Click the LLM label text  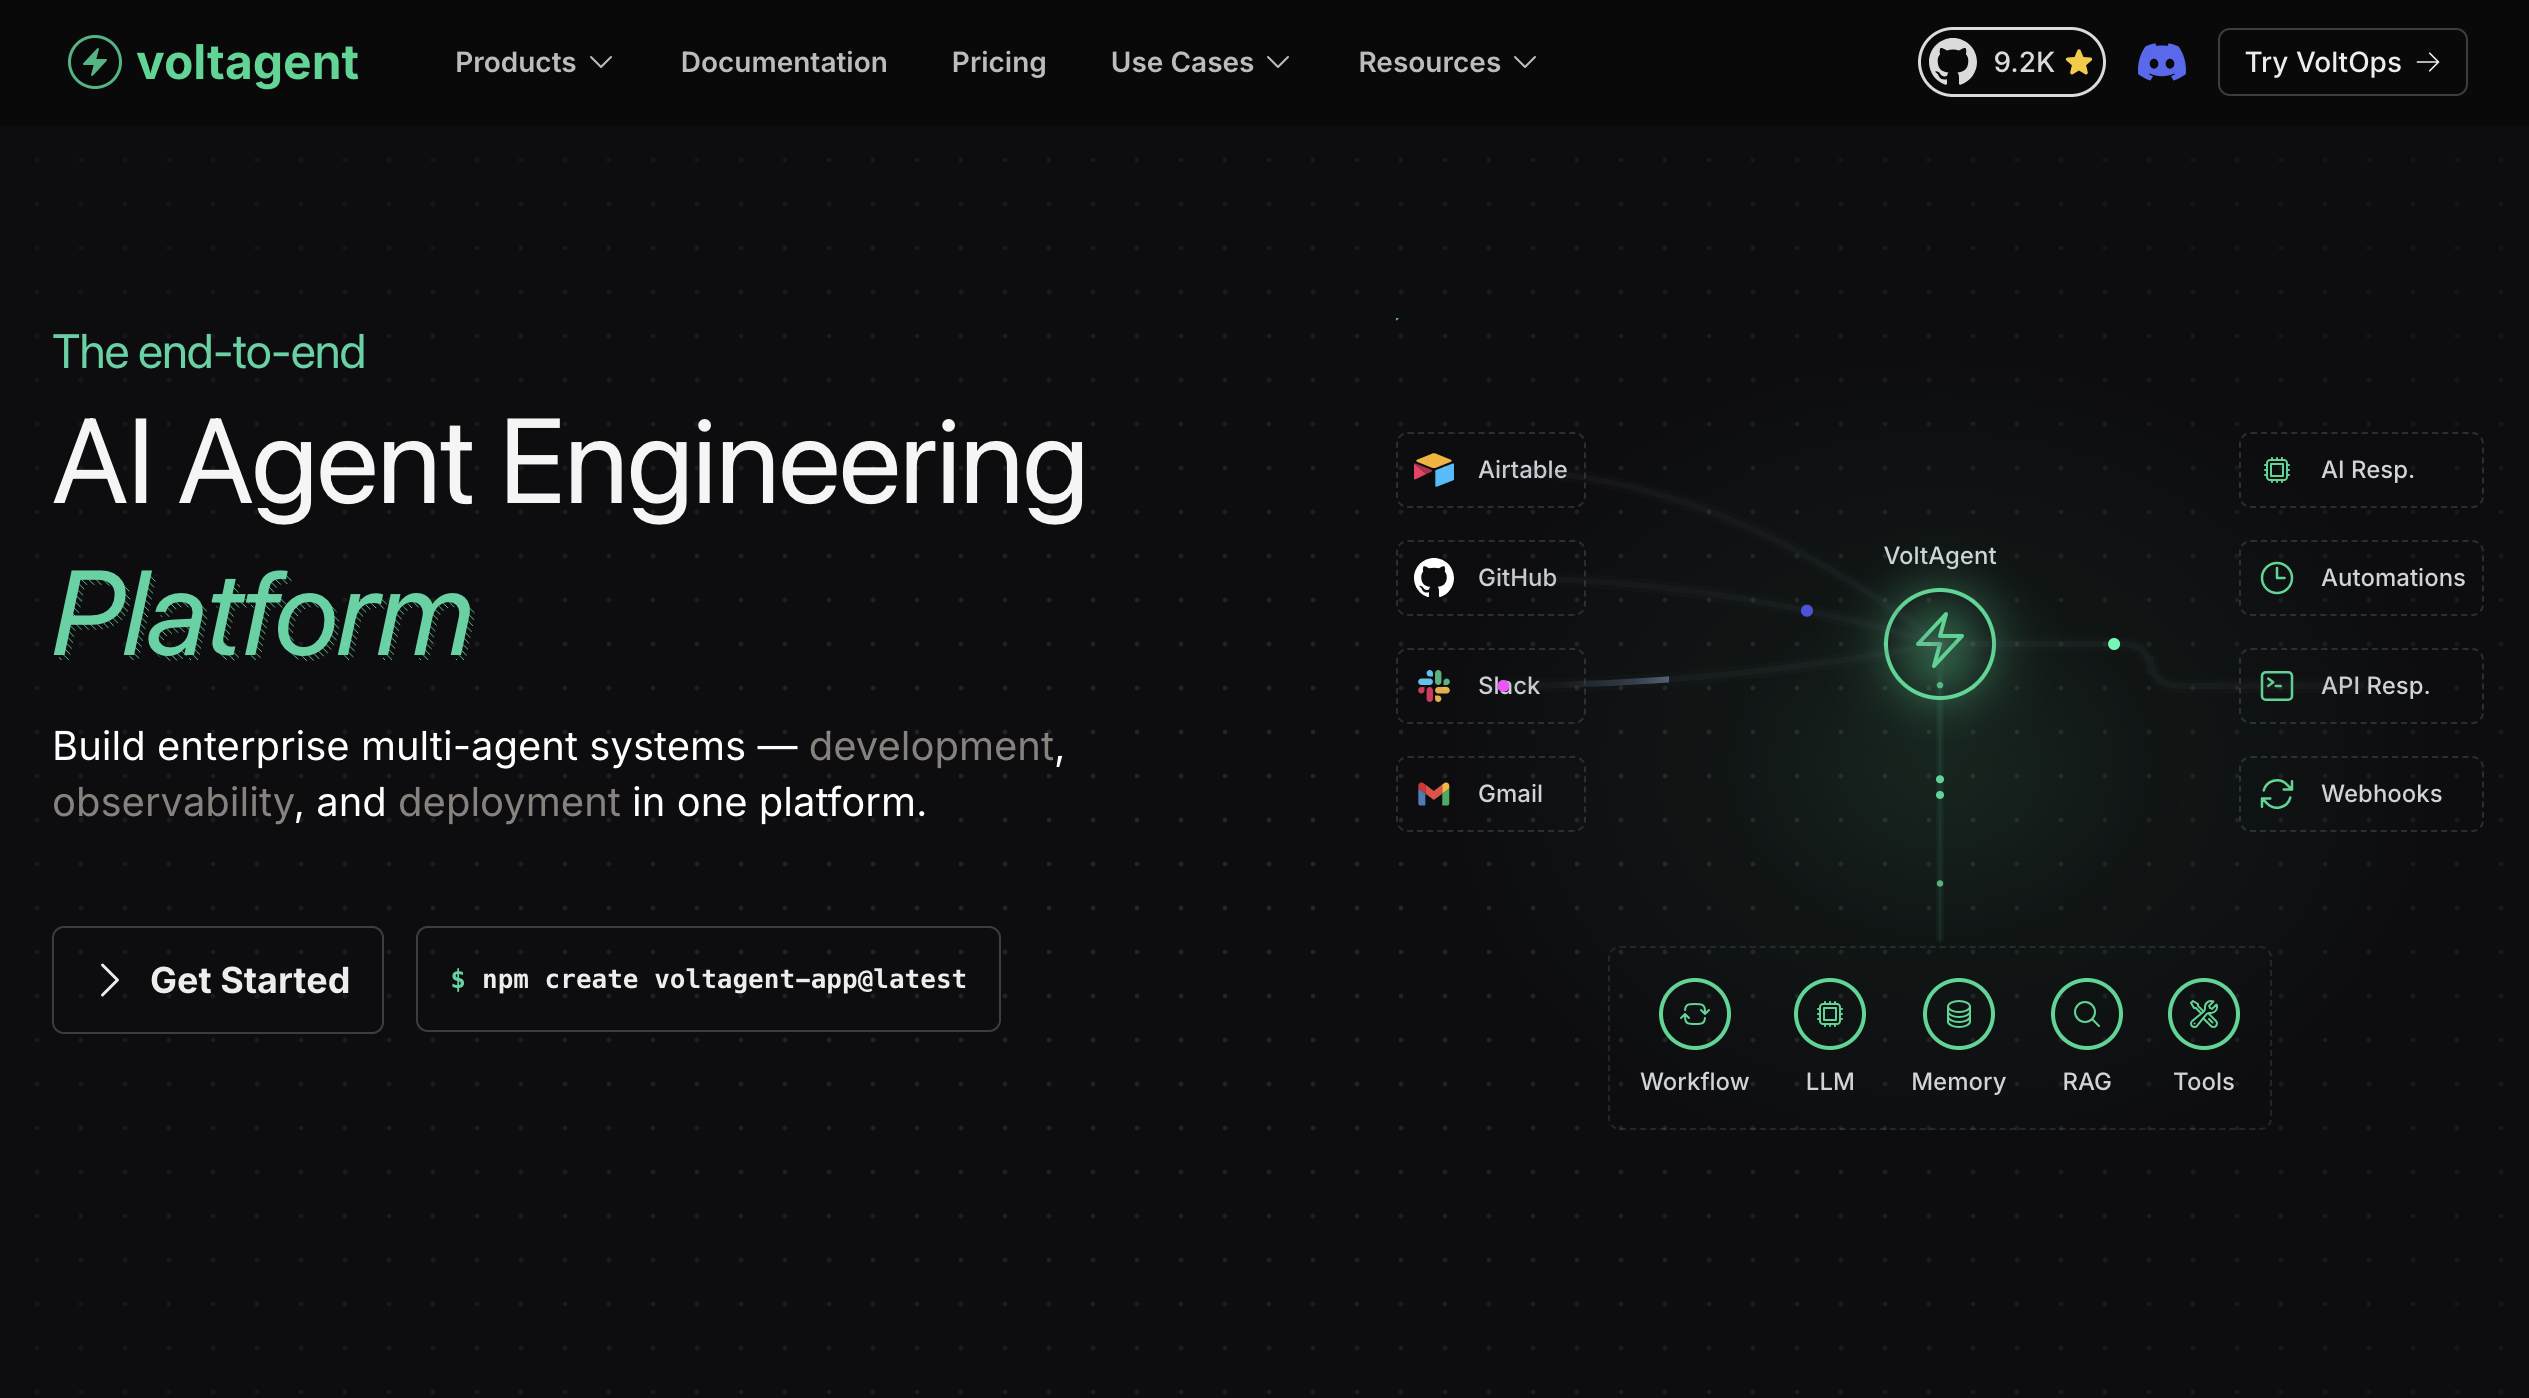pos(1830,1081)
